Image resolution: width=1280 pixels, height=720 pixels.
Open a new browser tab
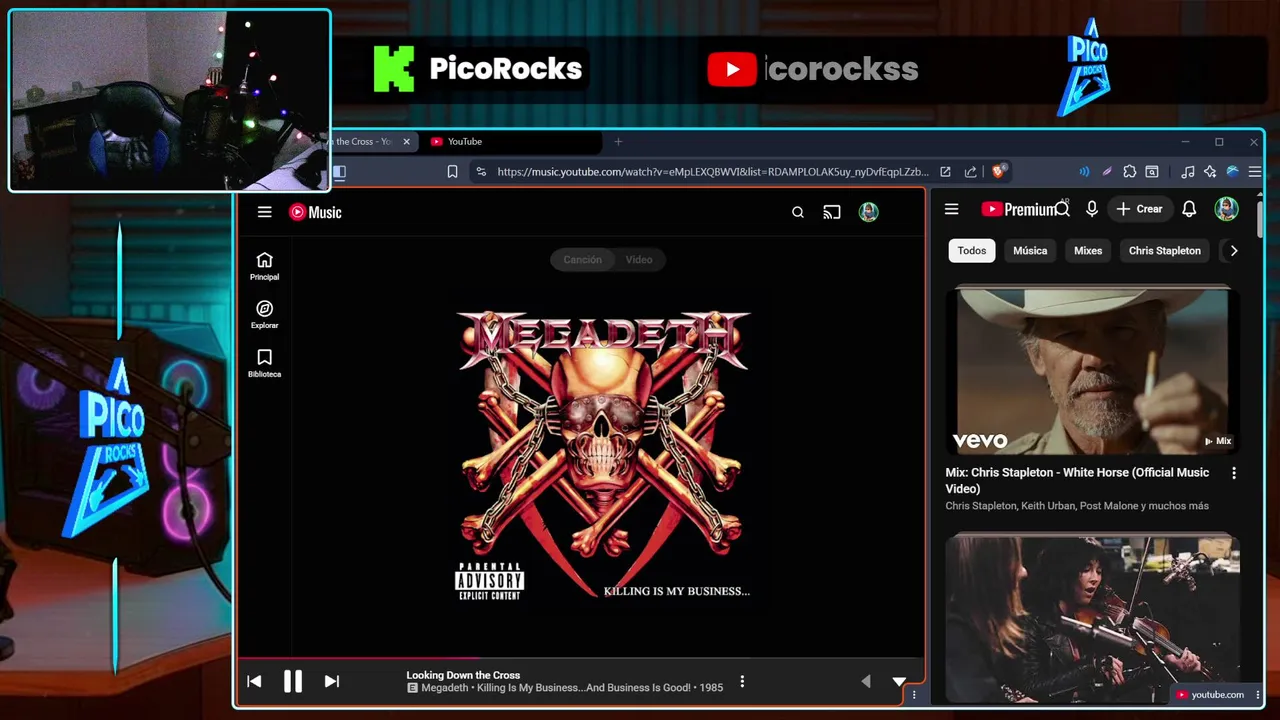coord(618,142)
